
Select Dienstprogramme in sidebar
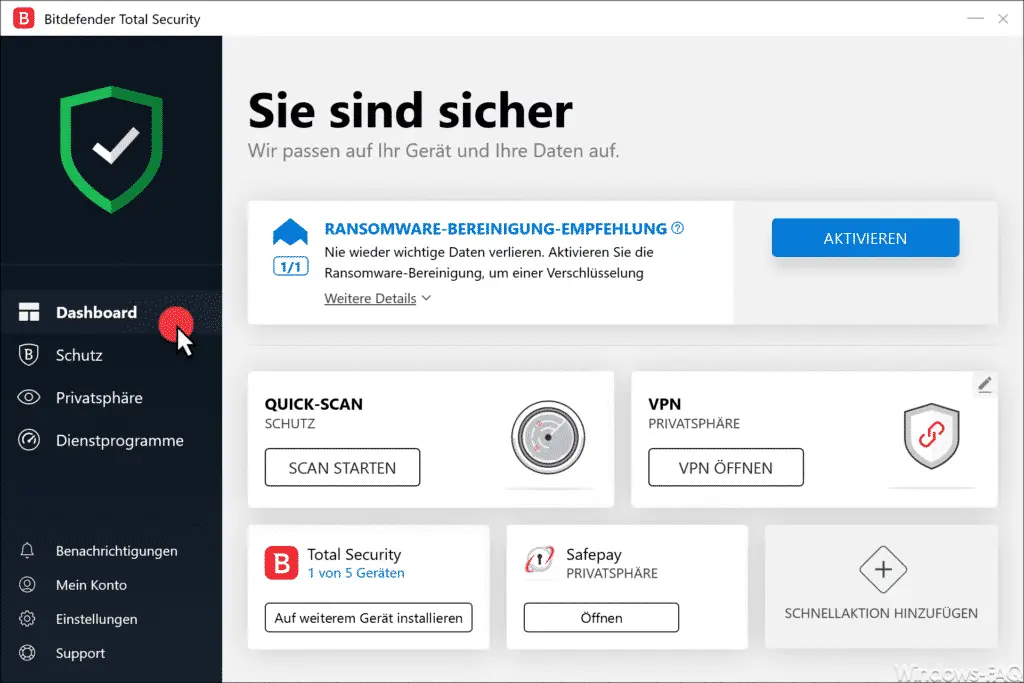click(x=111, y=440)
